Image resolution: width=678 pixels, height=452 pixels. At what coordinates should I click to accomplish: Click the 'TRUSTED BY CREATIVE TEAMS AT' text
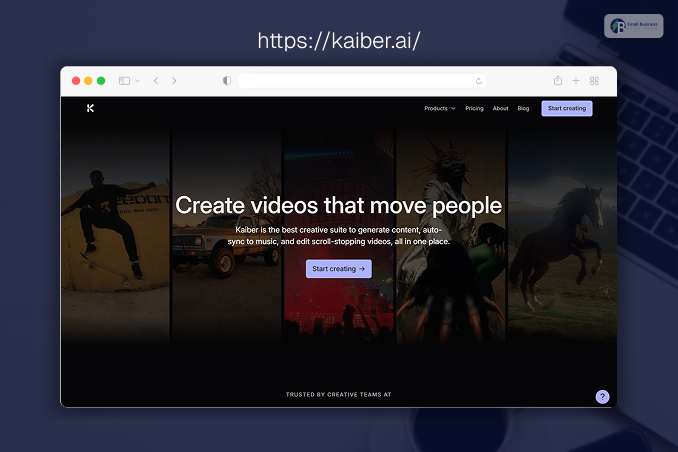(x=339, y=394)
